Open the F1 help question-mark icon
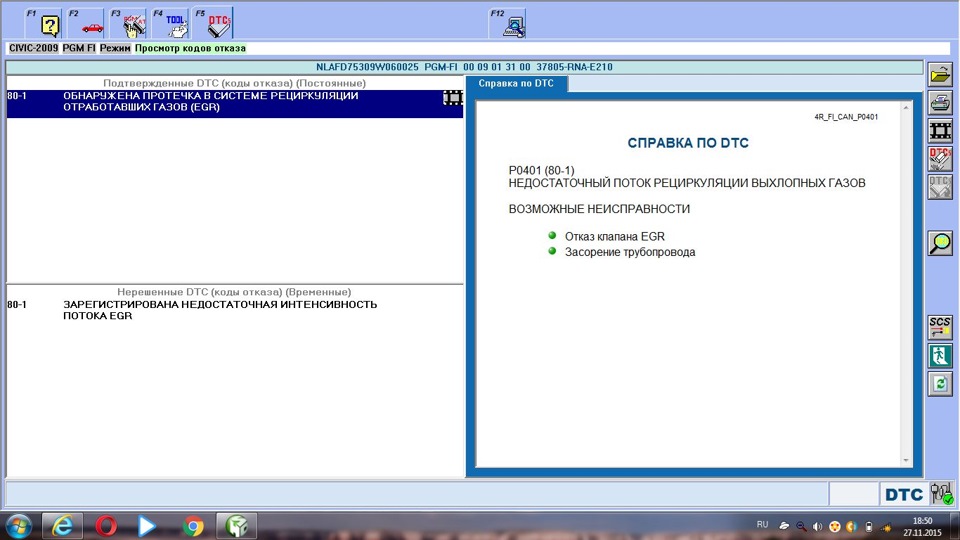 (44, 23)
